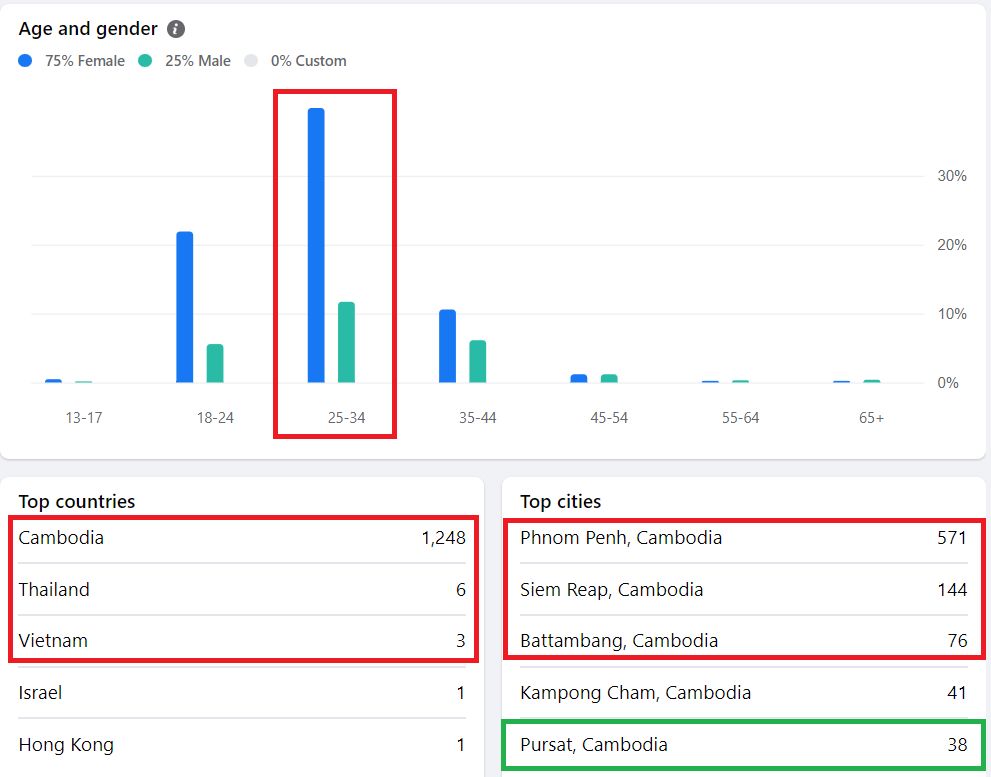Screen dimensions: 991x777
Task: Select the '75% Female' legend label
Action: pos(85,61)
